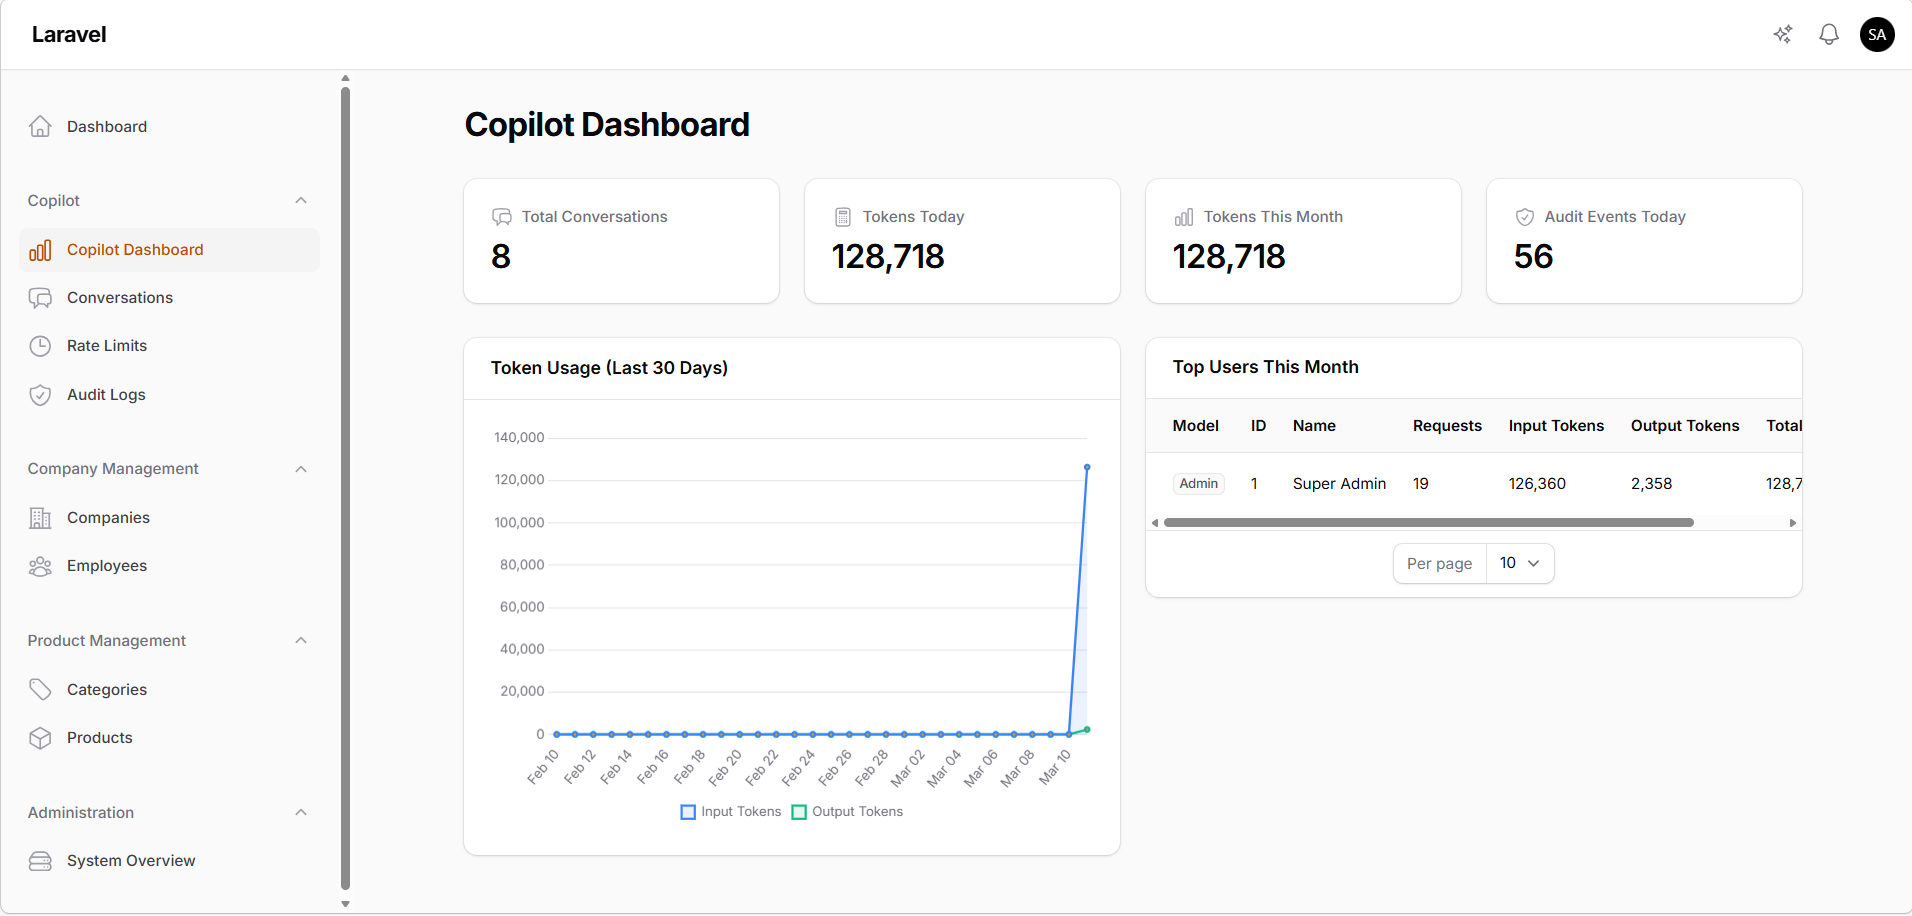Open the AI sparkles icon in header
1912x916 pixels.
tap(1783, 35)
